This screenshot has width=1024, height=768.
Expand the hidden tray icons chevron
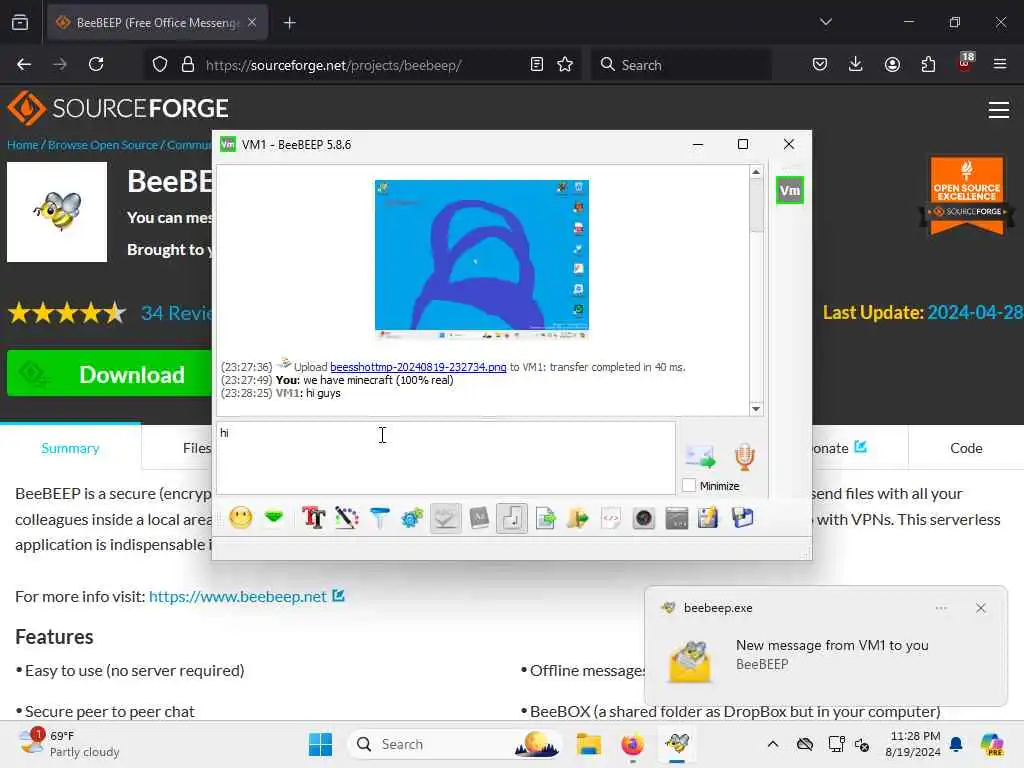coord(773,744)
